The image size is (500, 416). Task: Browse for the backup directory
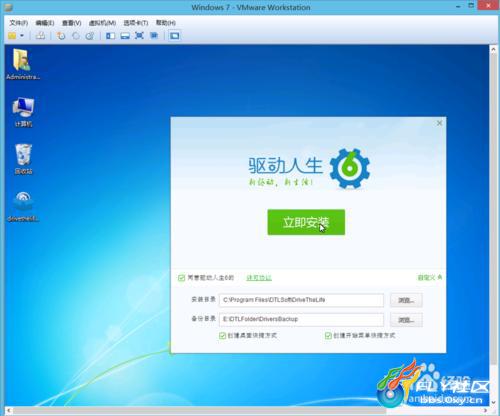(406, 320)
